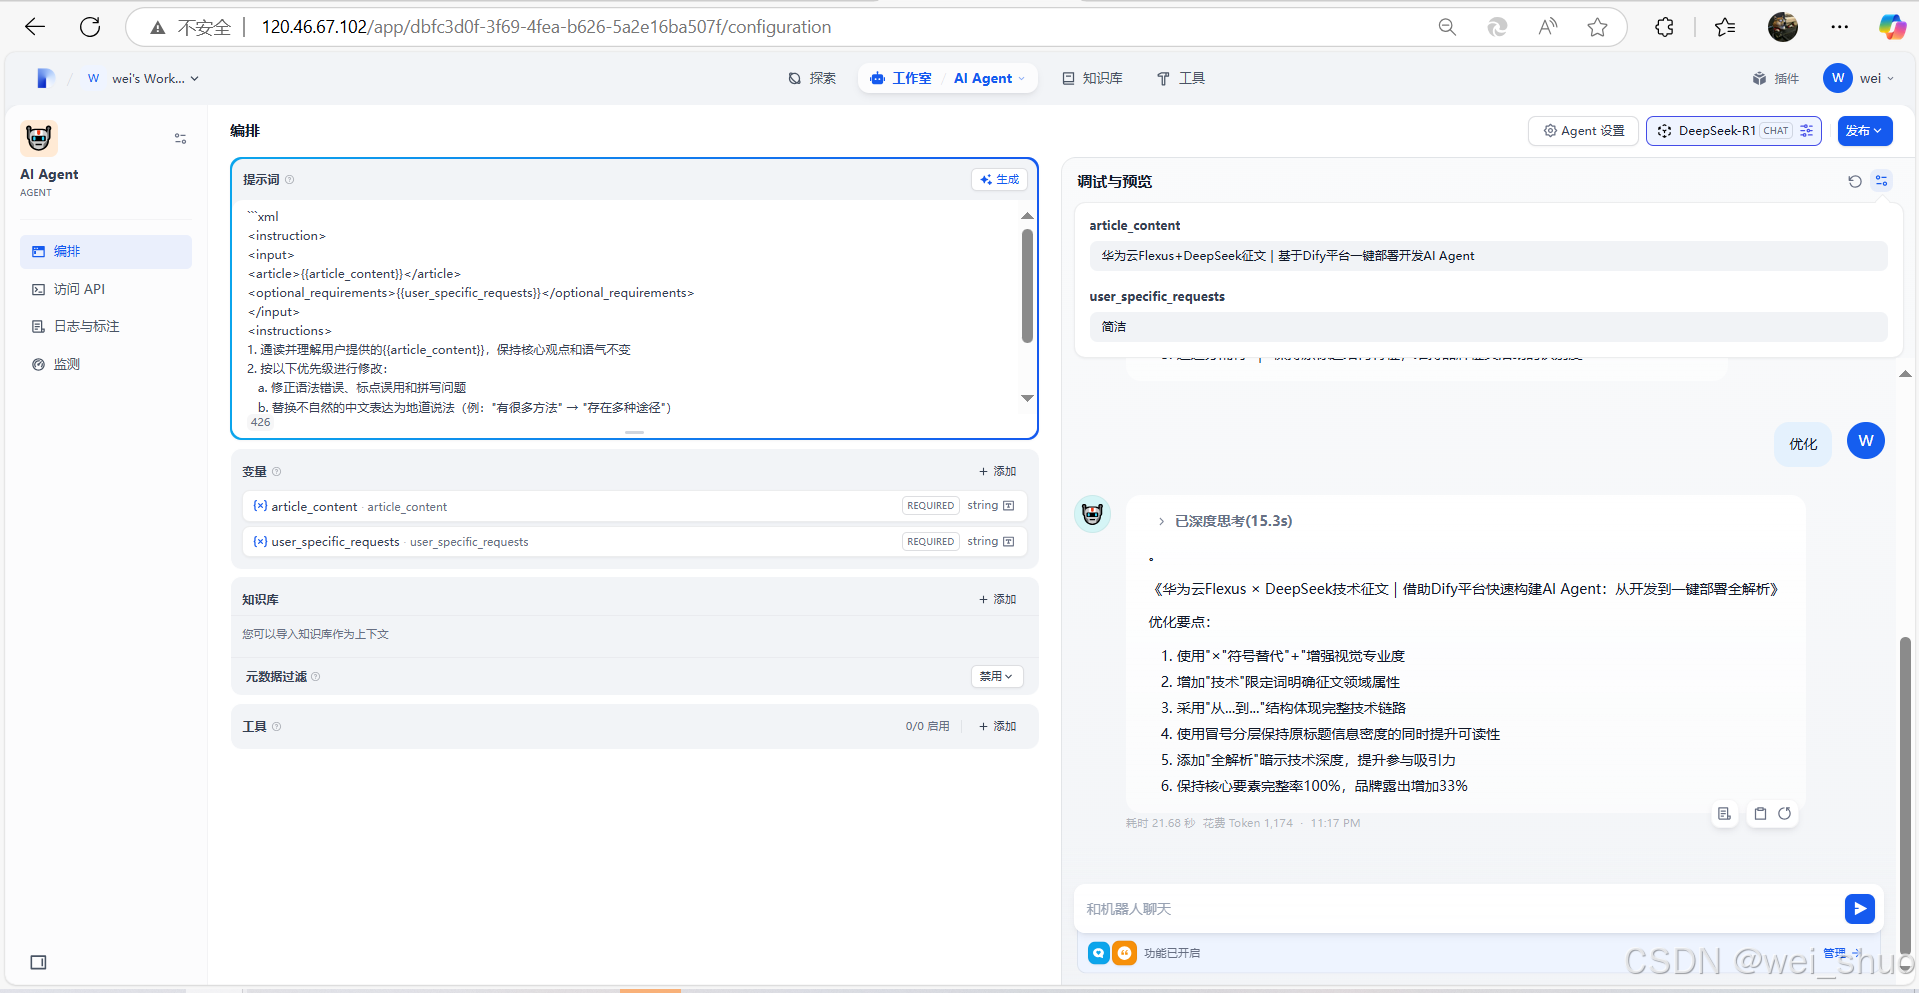Open the 工作室 studio tab
Viewport: 1919px width, 993px height.
901,78
